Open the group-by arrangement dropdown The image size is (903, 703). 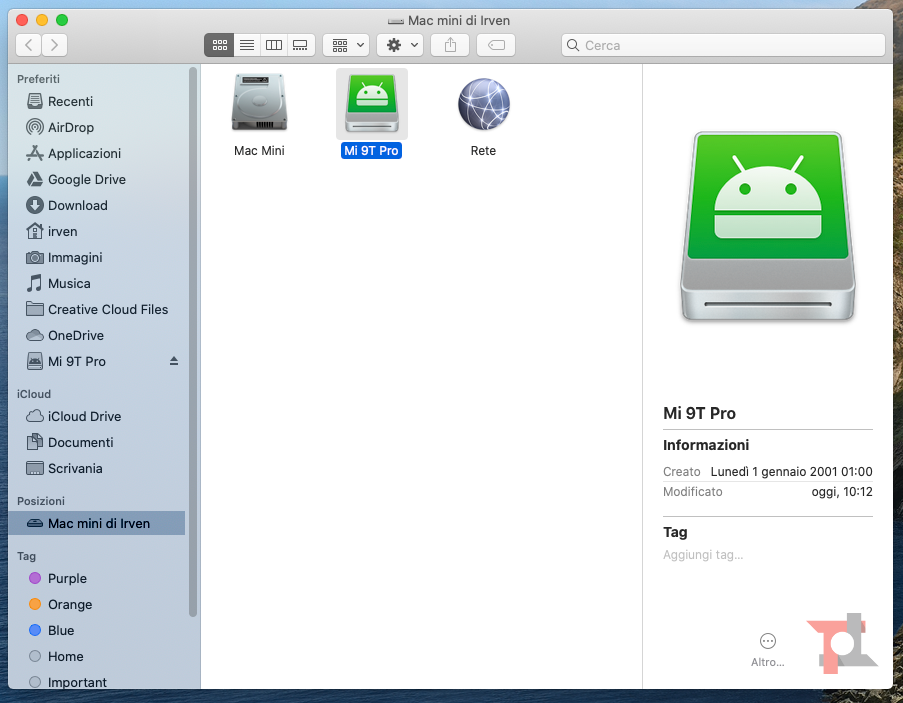click(x=347, y=45)
